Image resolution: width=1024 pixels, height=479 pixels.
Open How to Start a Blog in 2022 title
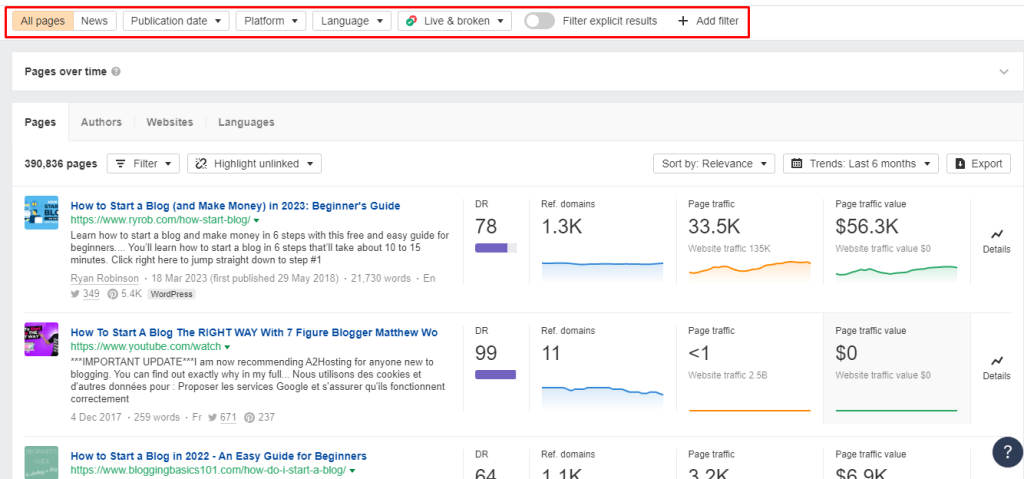(219, 456)
